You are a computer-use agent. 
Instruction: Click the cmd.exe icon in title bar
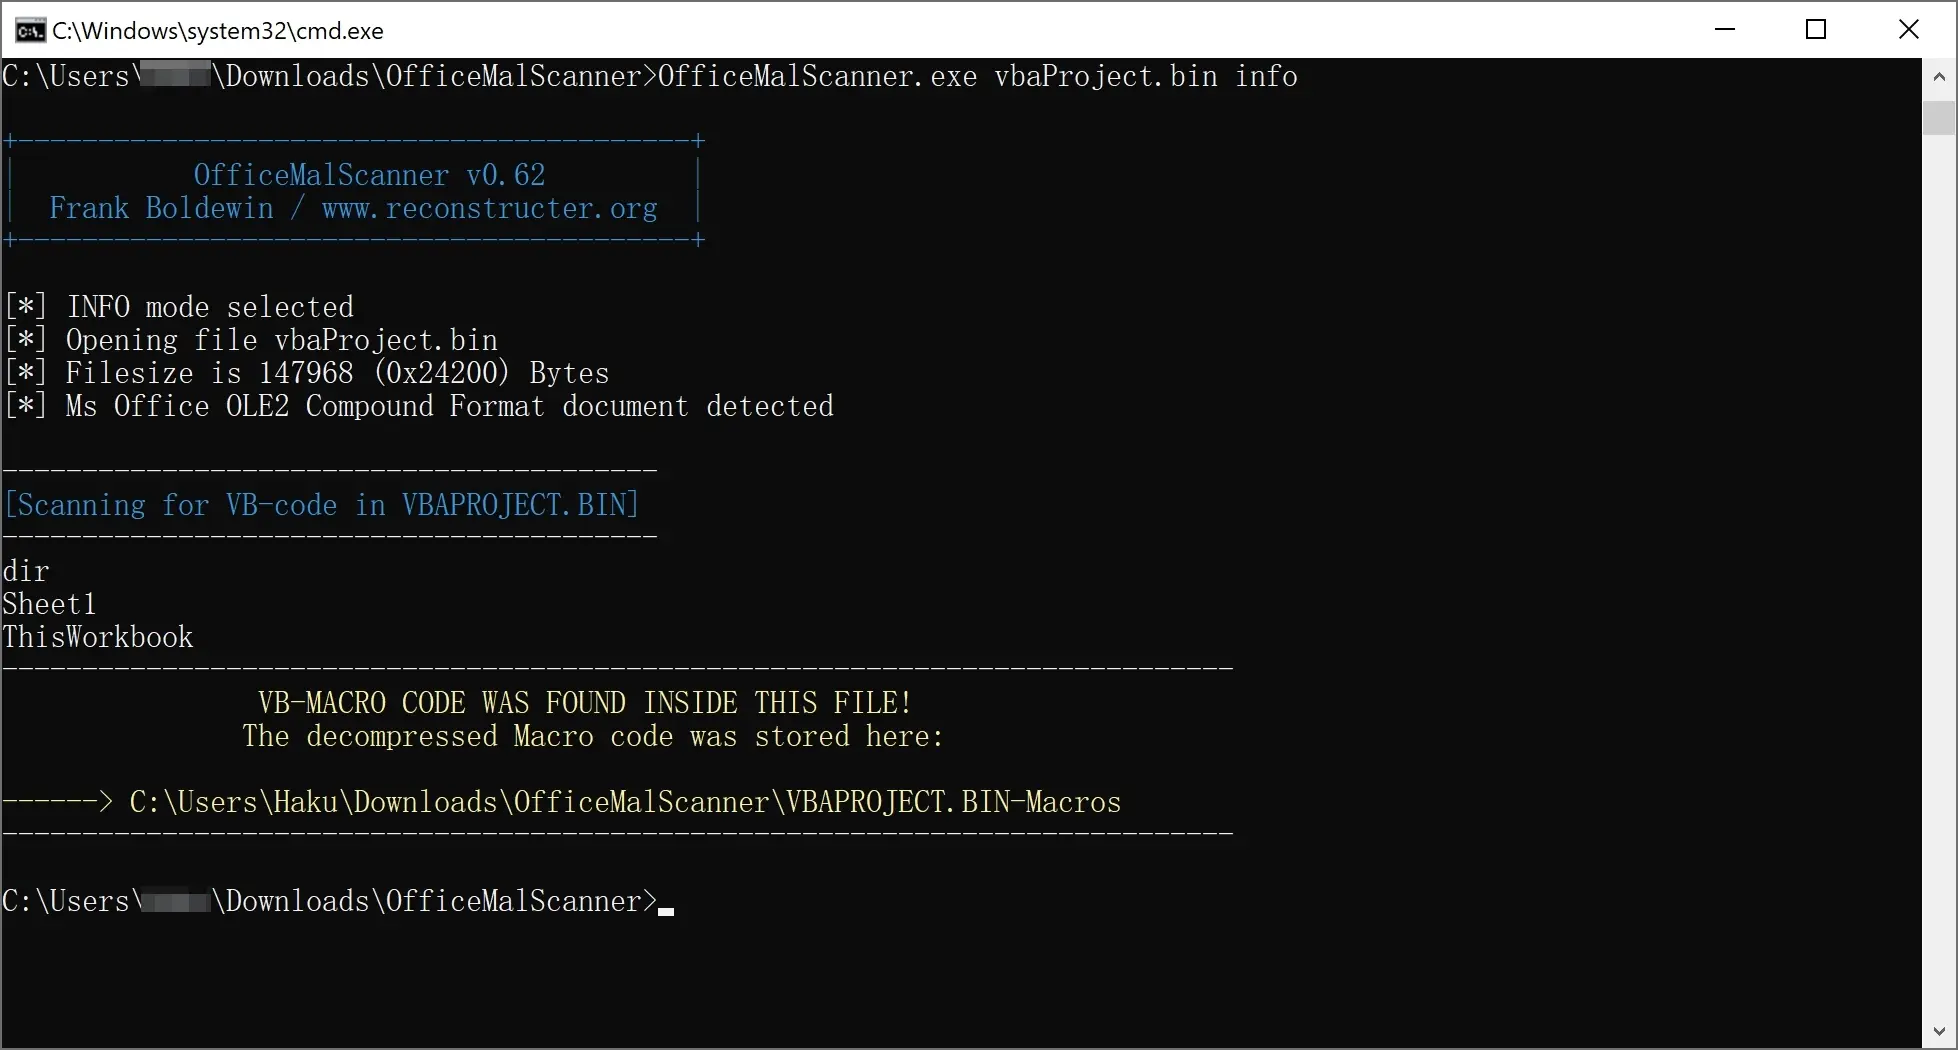tap(29, 30)
